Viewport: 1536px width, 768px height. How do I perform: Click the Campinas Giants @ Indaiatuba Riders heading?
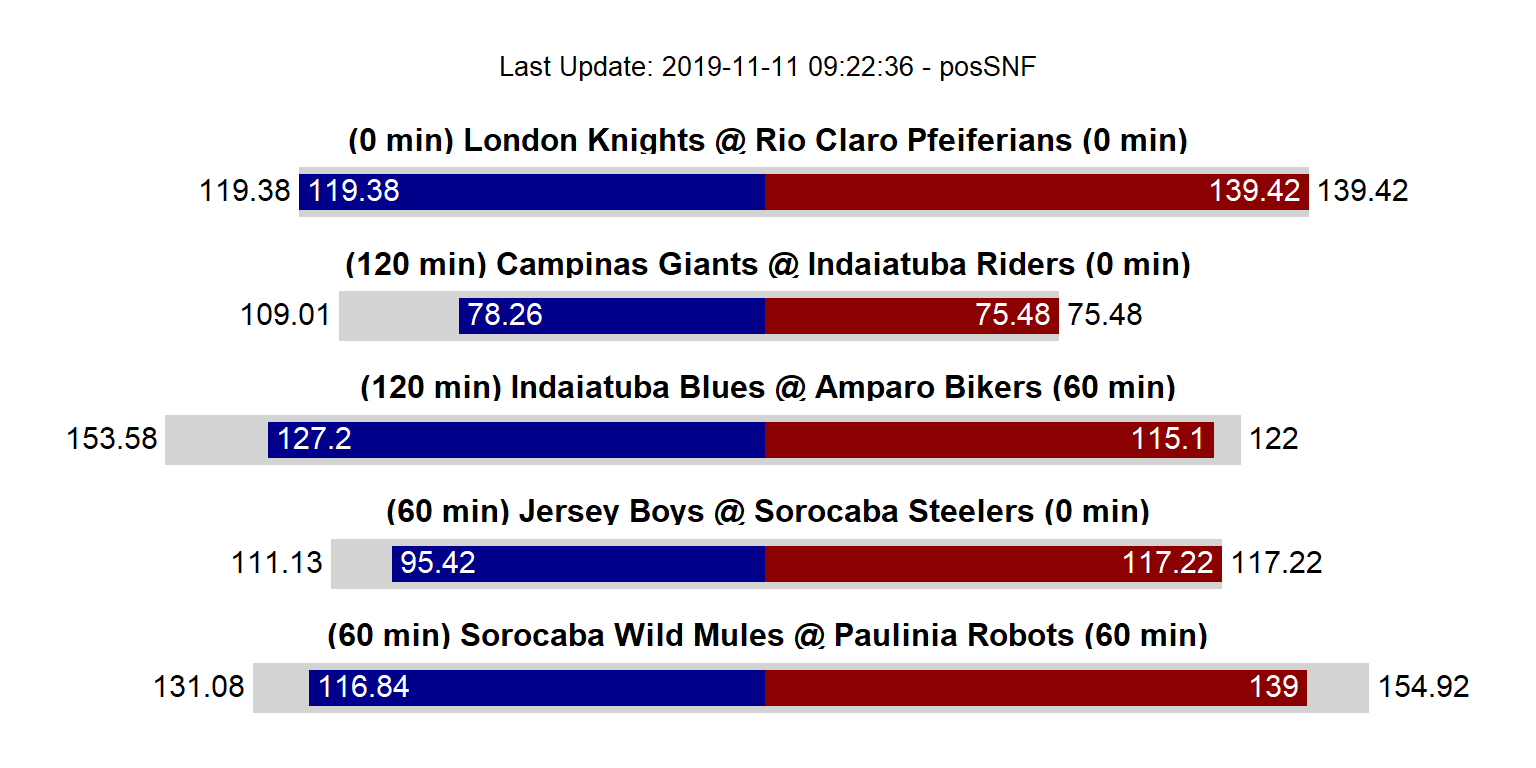767,264
